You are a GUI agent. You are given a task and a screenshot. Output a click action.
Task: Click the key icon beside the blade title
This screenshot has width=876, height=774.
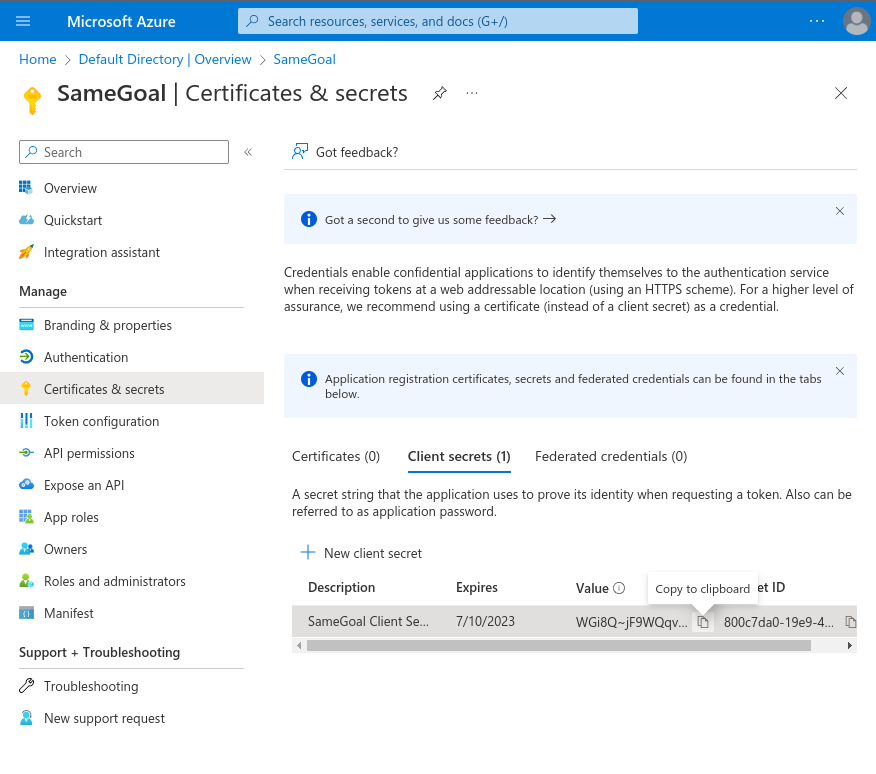[x=32, y=101]
